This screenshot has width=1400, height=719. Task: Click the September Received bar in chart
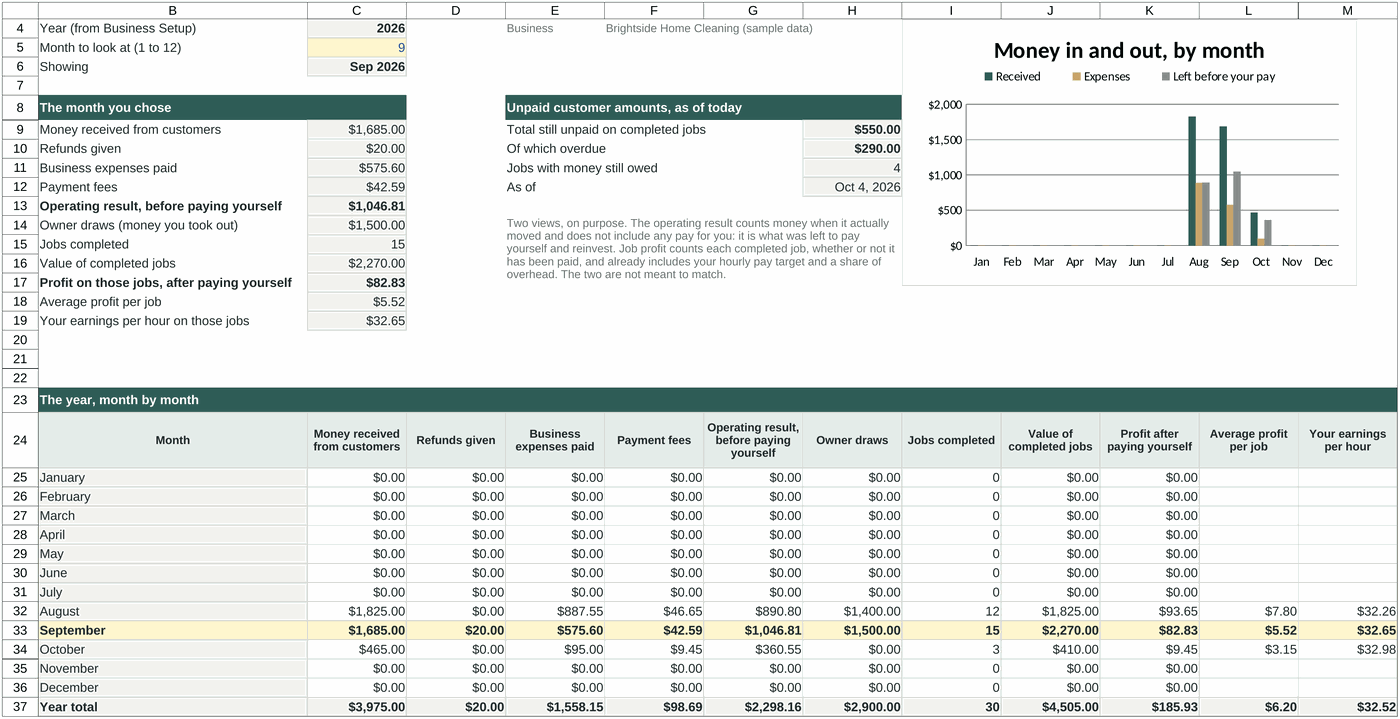click(1223, 186)
